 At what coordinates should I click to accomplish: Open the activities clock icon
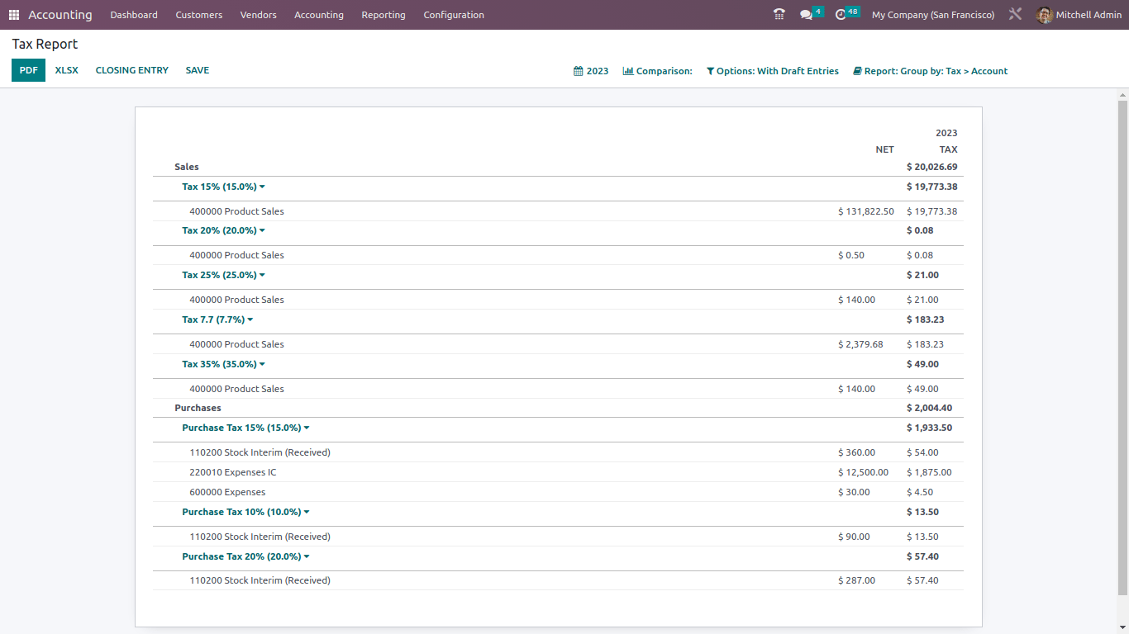[840, 14]
